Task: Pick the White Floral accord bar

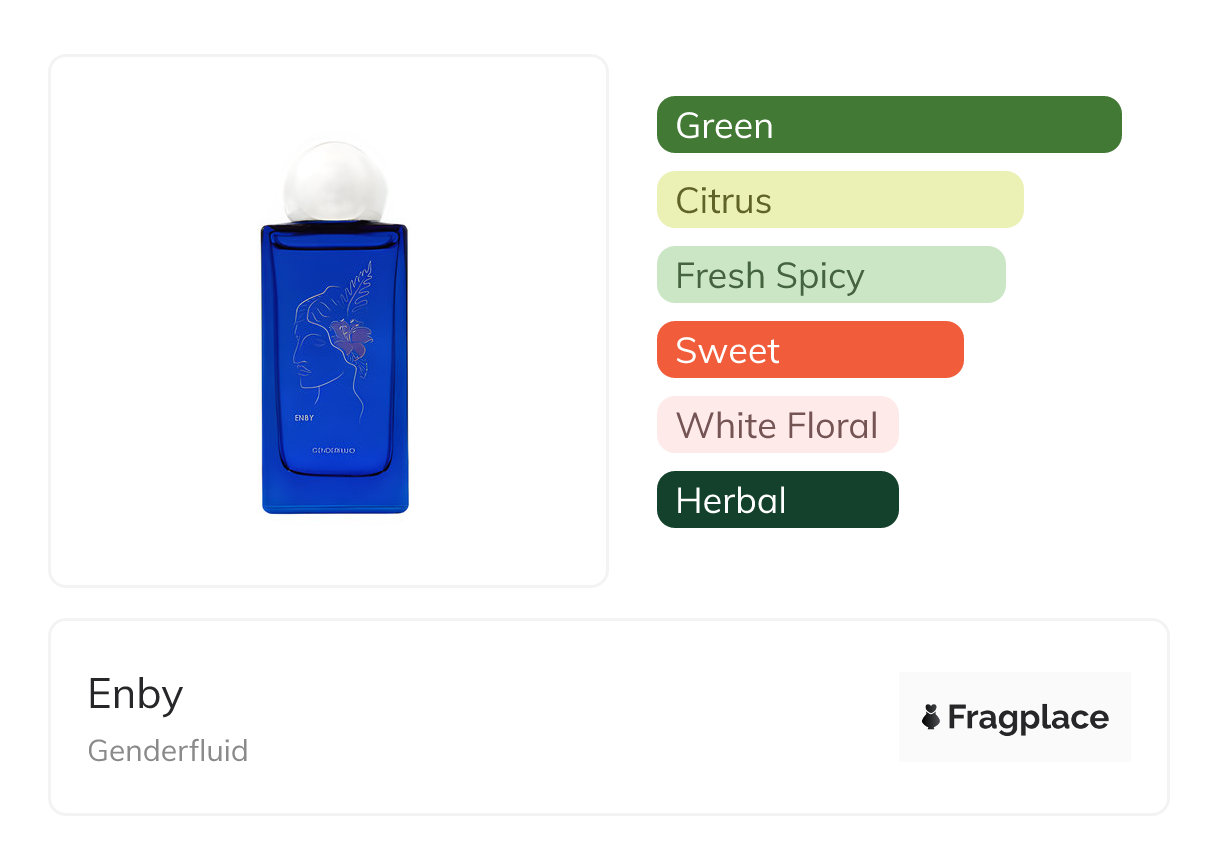Action: [777, 425]
